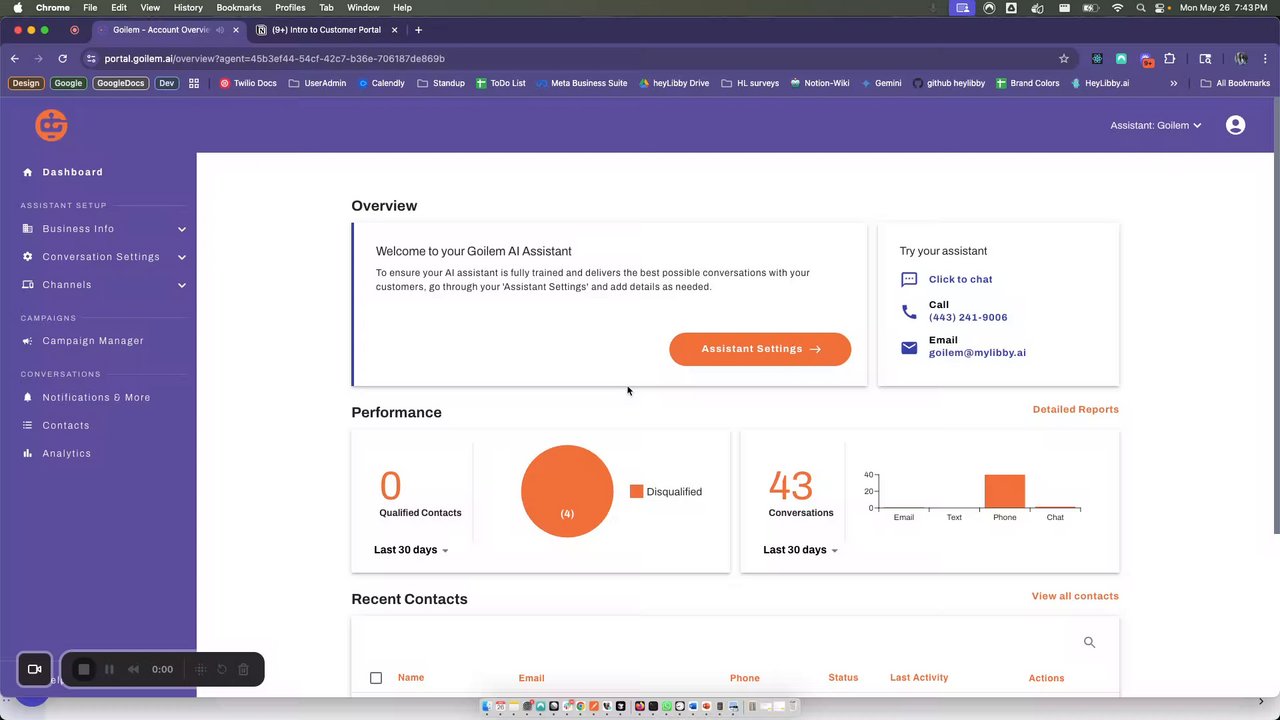Click the Campaign Manager megaphone icon
Viewport: 1280px width, 720px height.
pos(27,341)
